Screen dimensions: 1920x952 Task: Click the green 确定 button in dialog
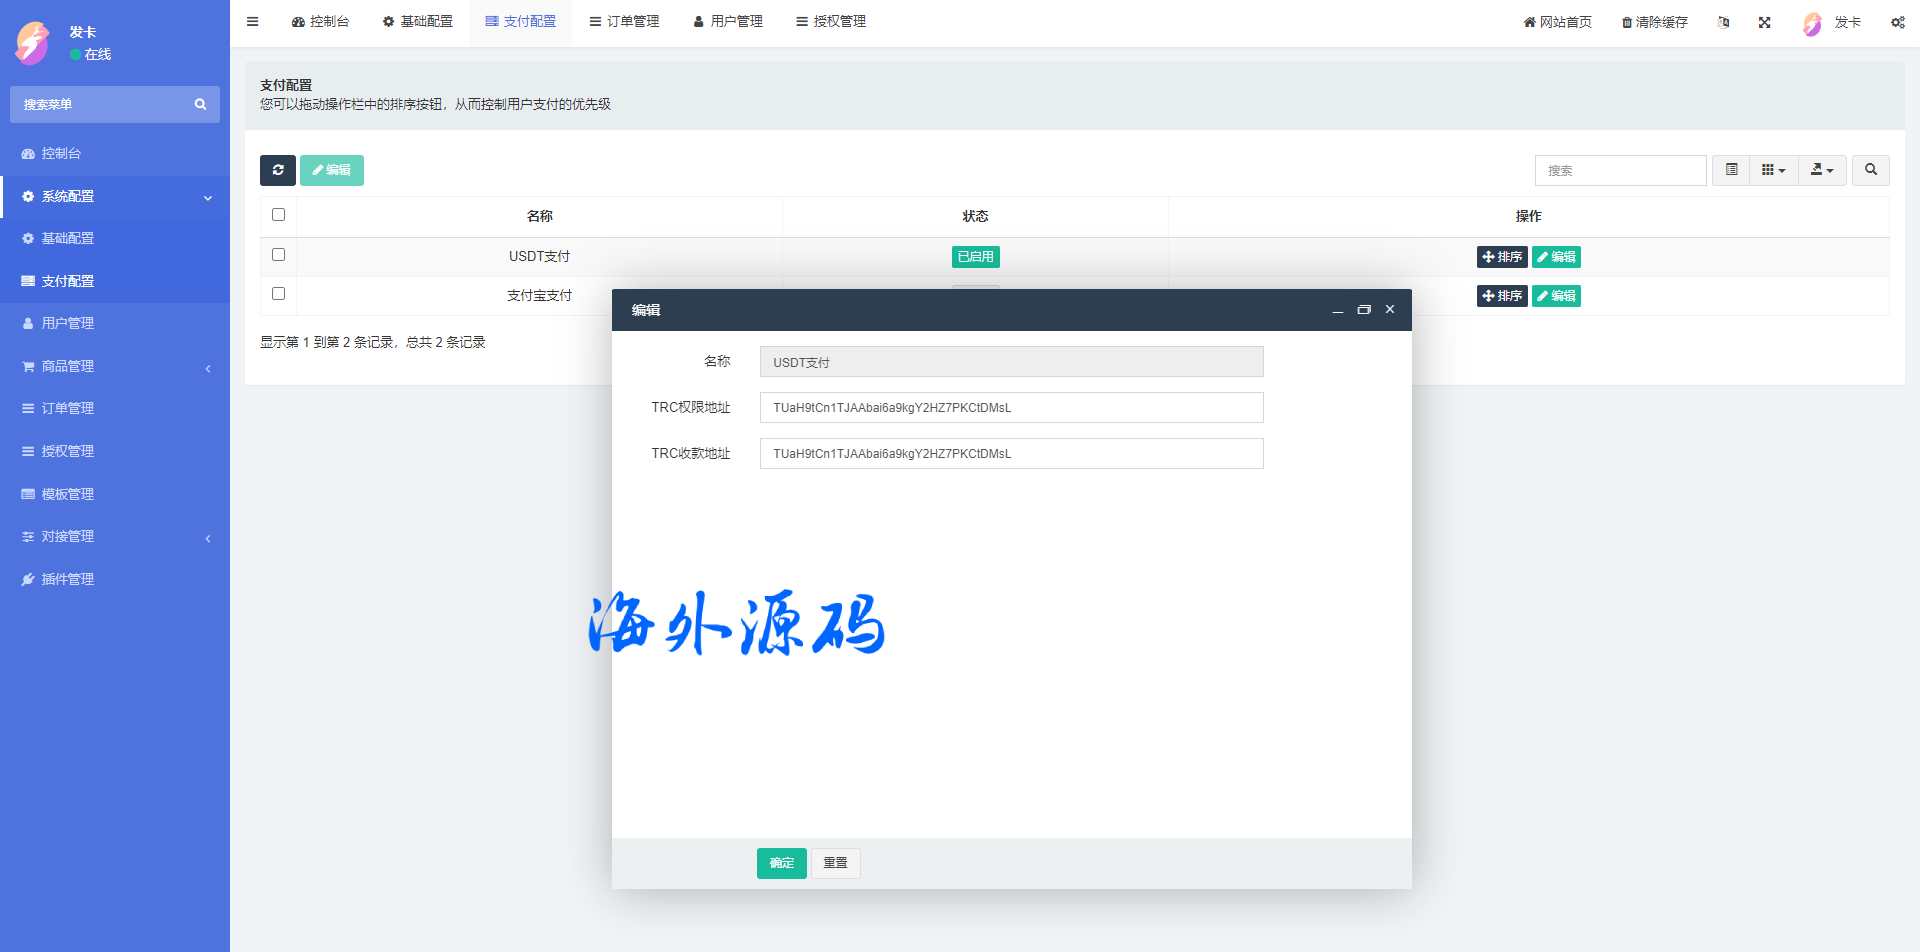[781, 863]
